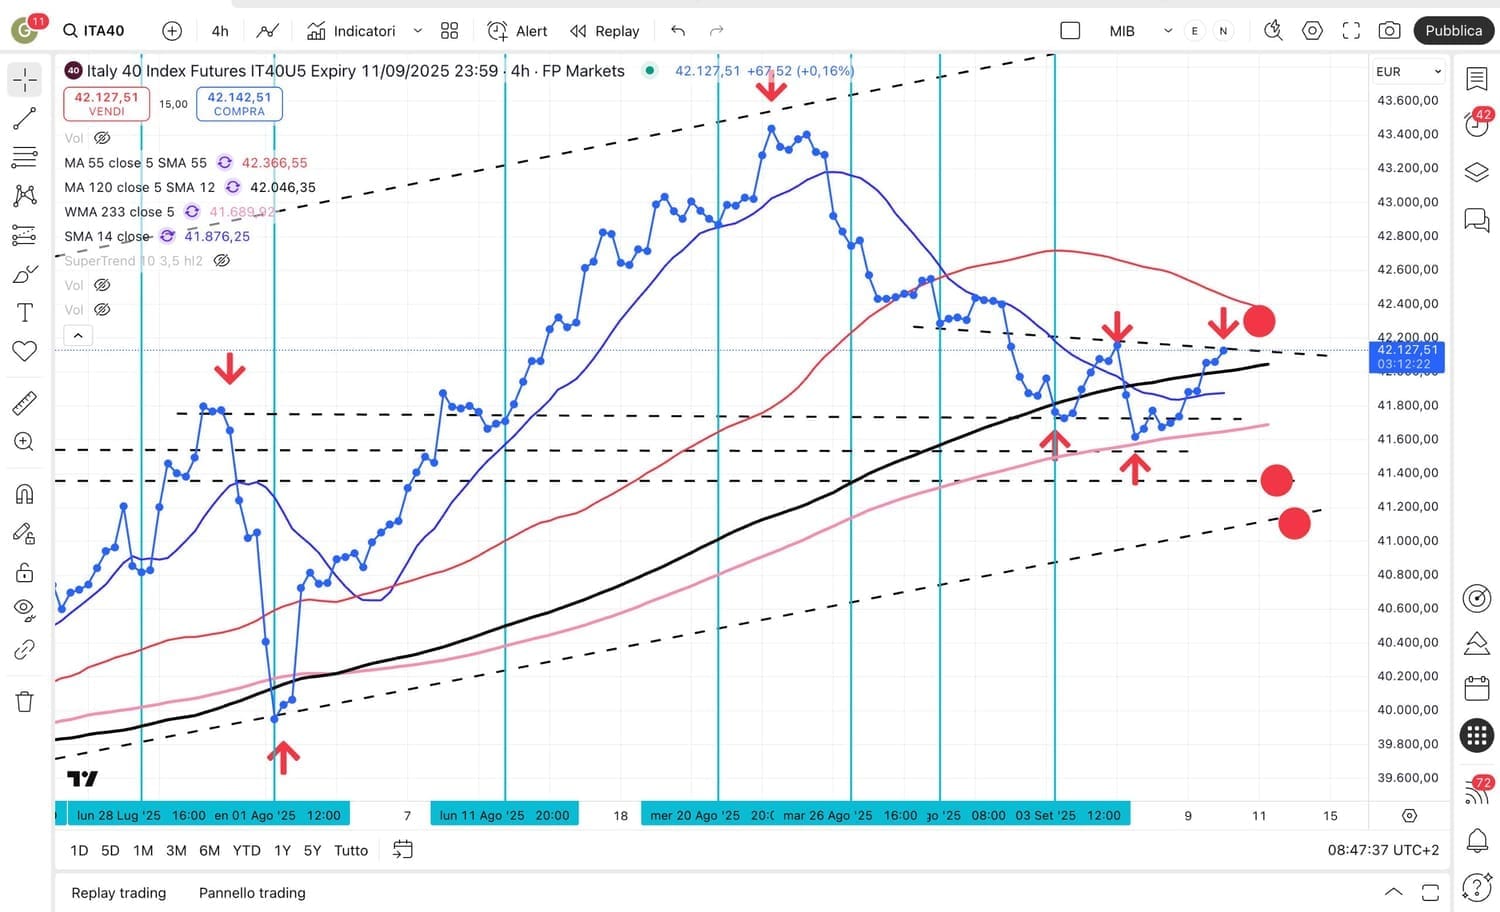Collapse the indicator legend arrow
The width and height of the screenshot is (1500, 912).
pos(78,335)
